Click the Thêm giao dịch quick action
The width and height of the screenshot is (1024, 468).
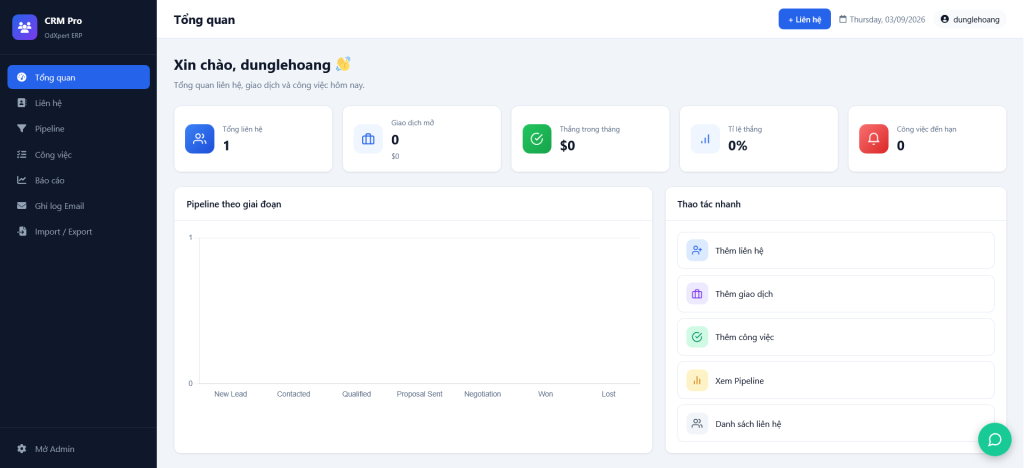click(835, 294)
